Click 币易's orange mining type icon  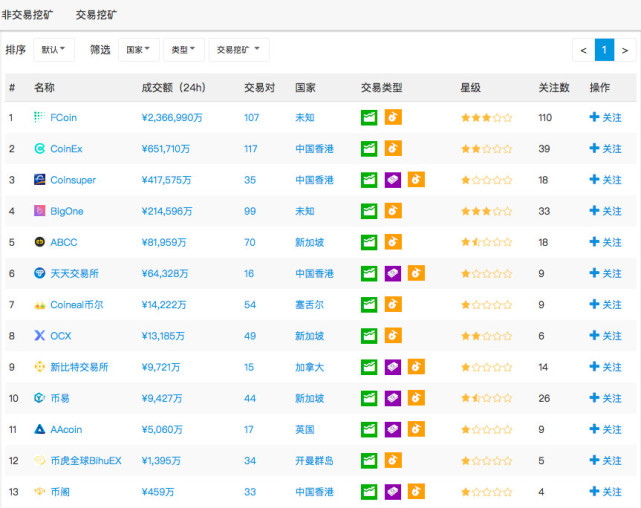[416, 398]
